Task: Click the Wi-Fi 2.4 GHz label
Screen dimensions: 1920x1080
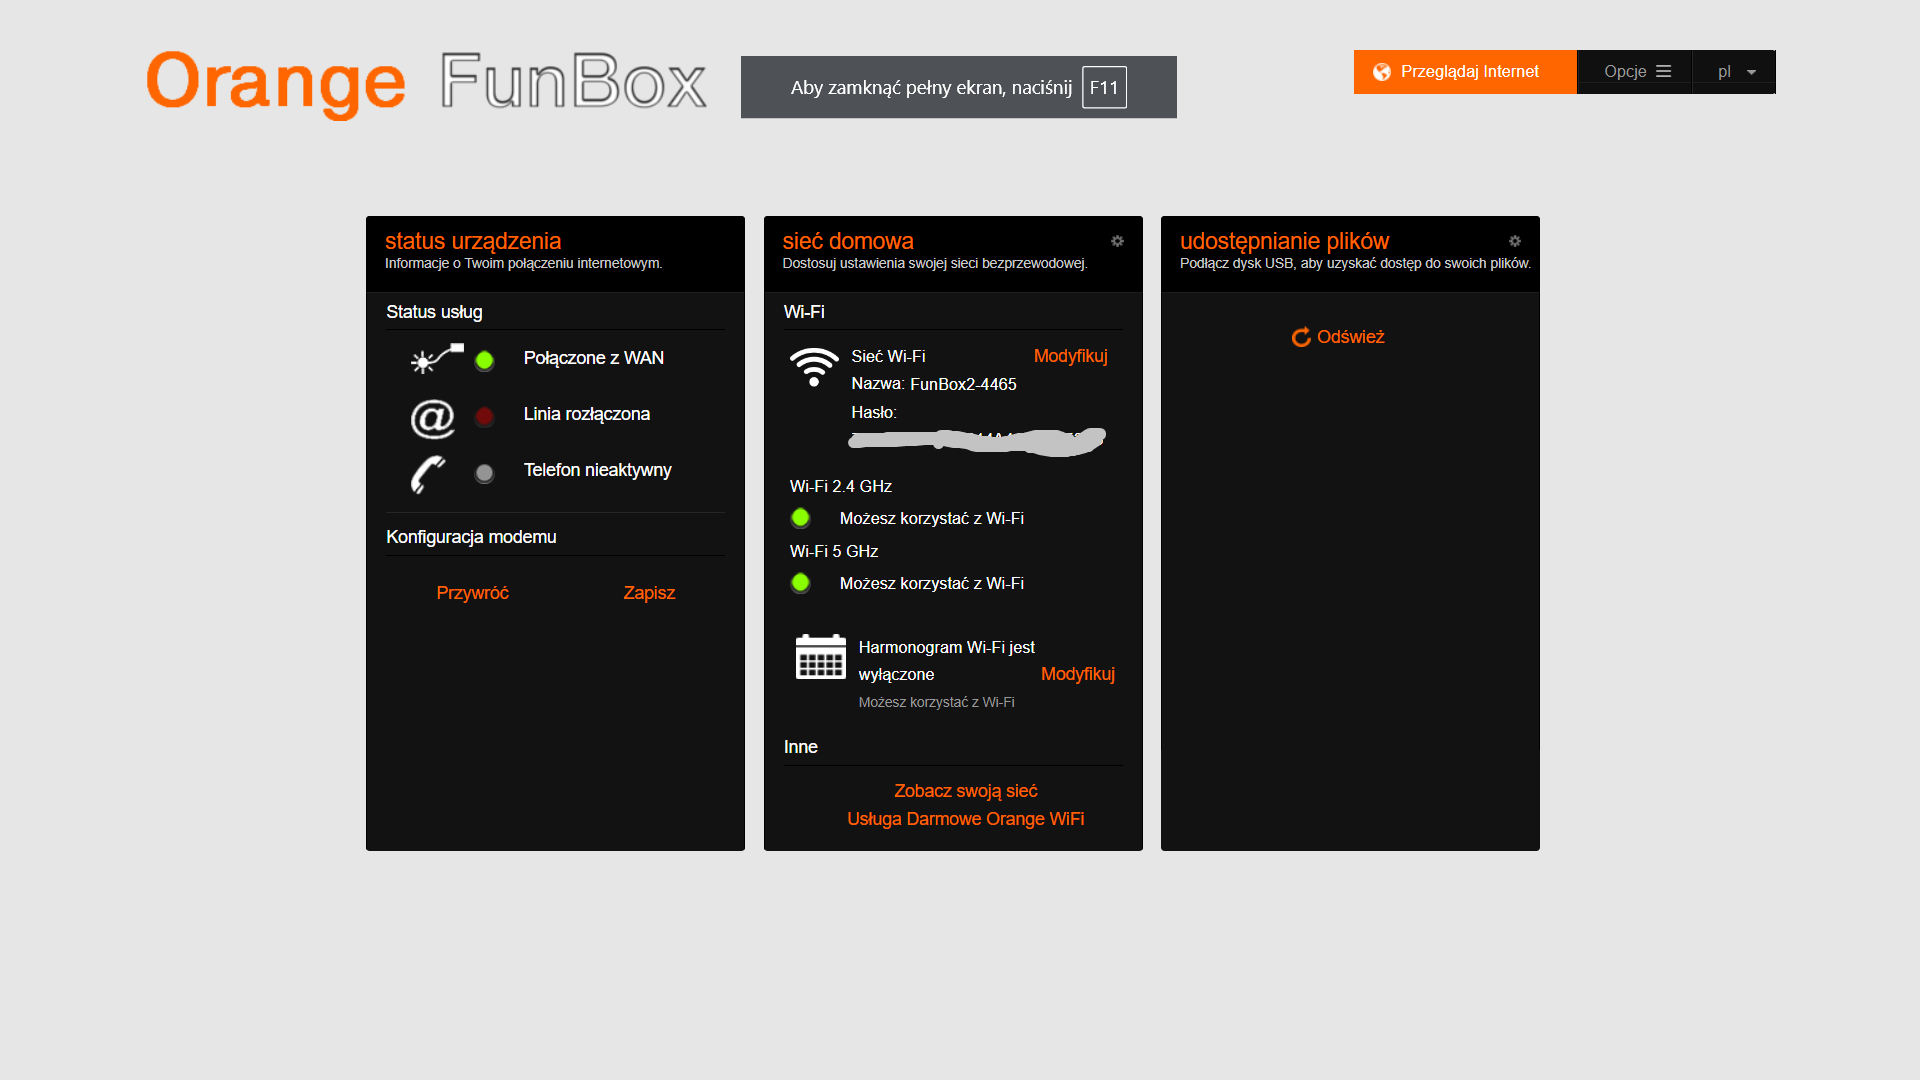Action: (x=840, y=486)
